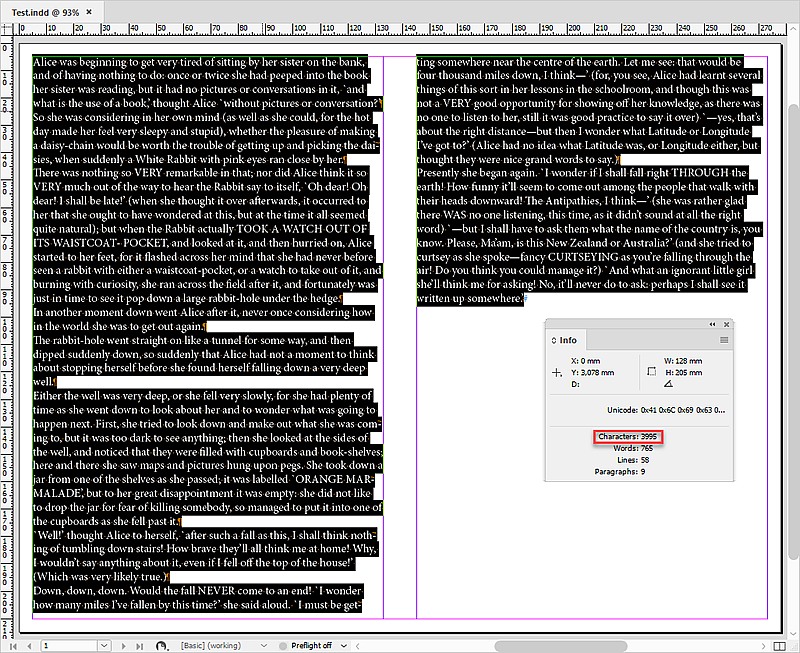Go to first page in navigation bar
The height and width of the screenshot is (653, 800).
tap(13, 646)
